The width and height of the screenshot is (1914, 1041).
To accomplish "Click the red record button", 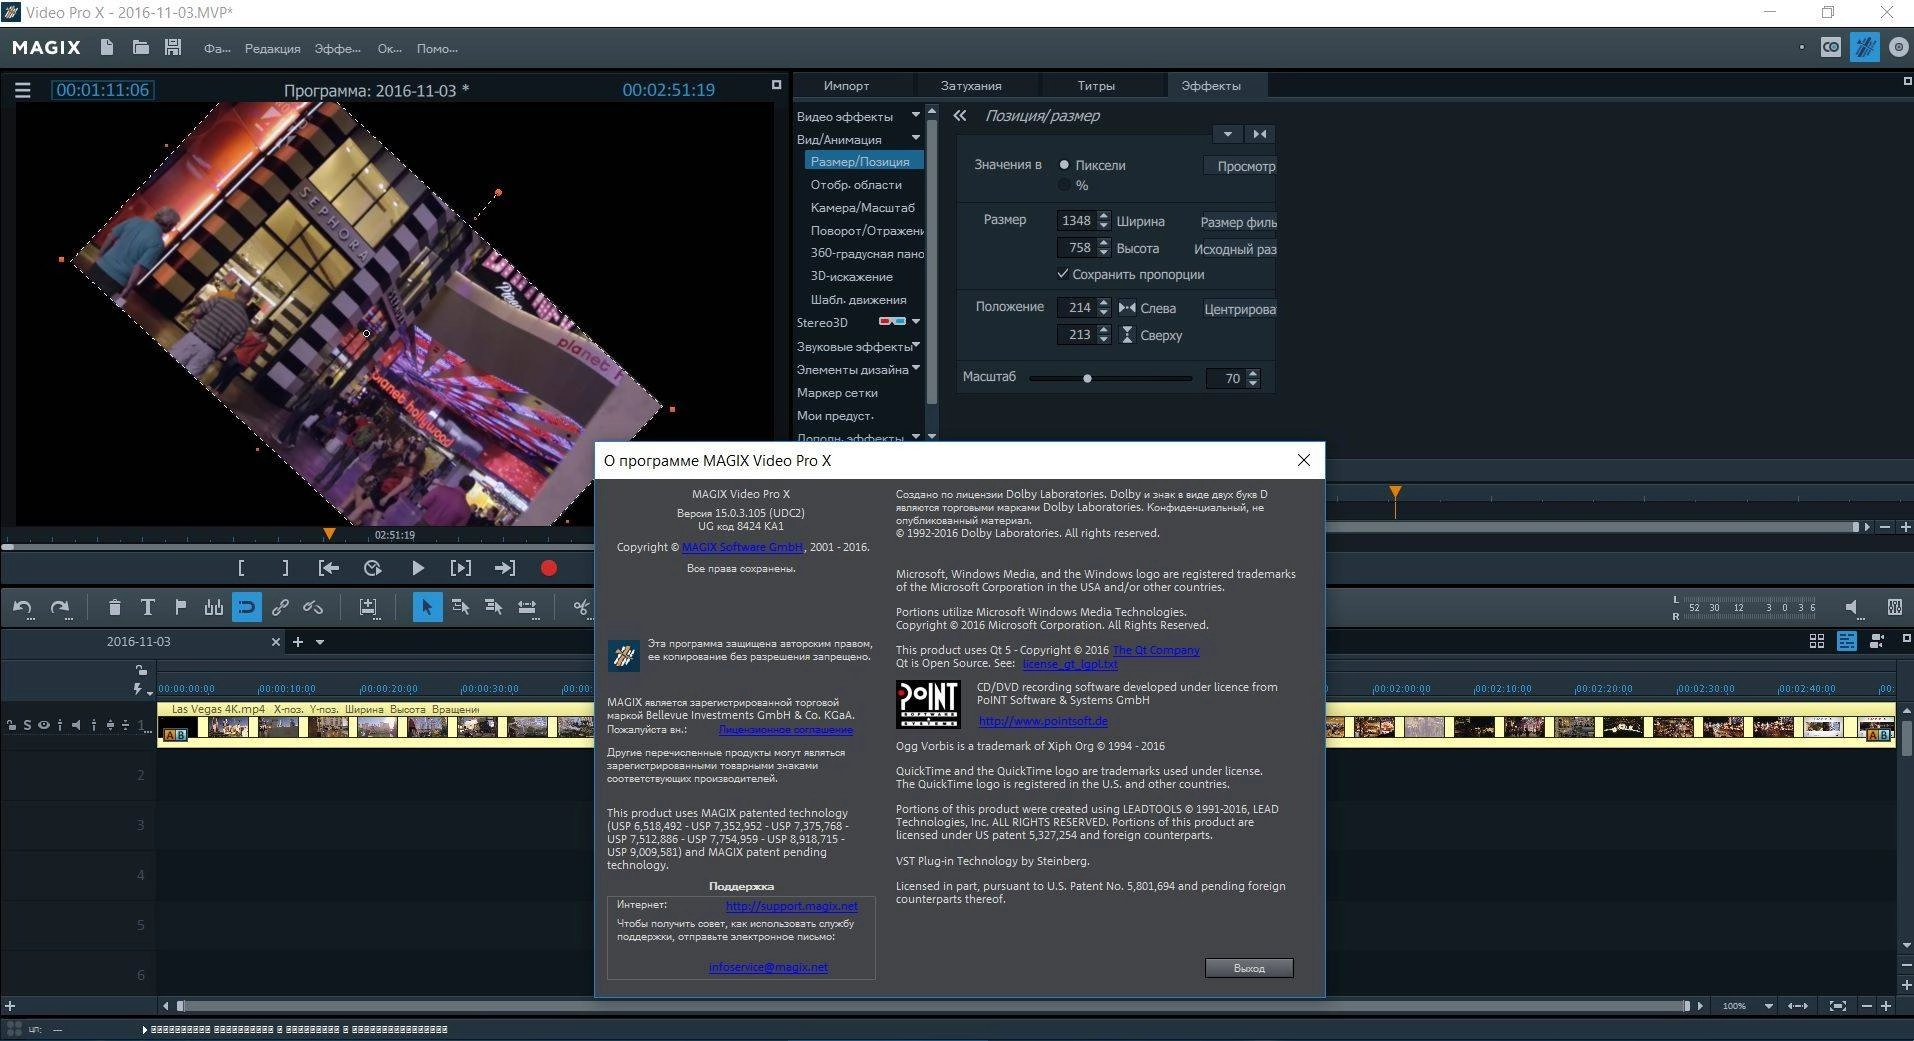I will coord(548,568).
